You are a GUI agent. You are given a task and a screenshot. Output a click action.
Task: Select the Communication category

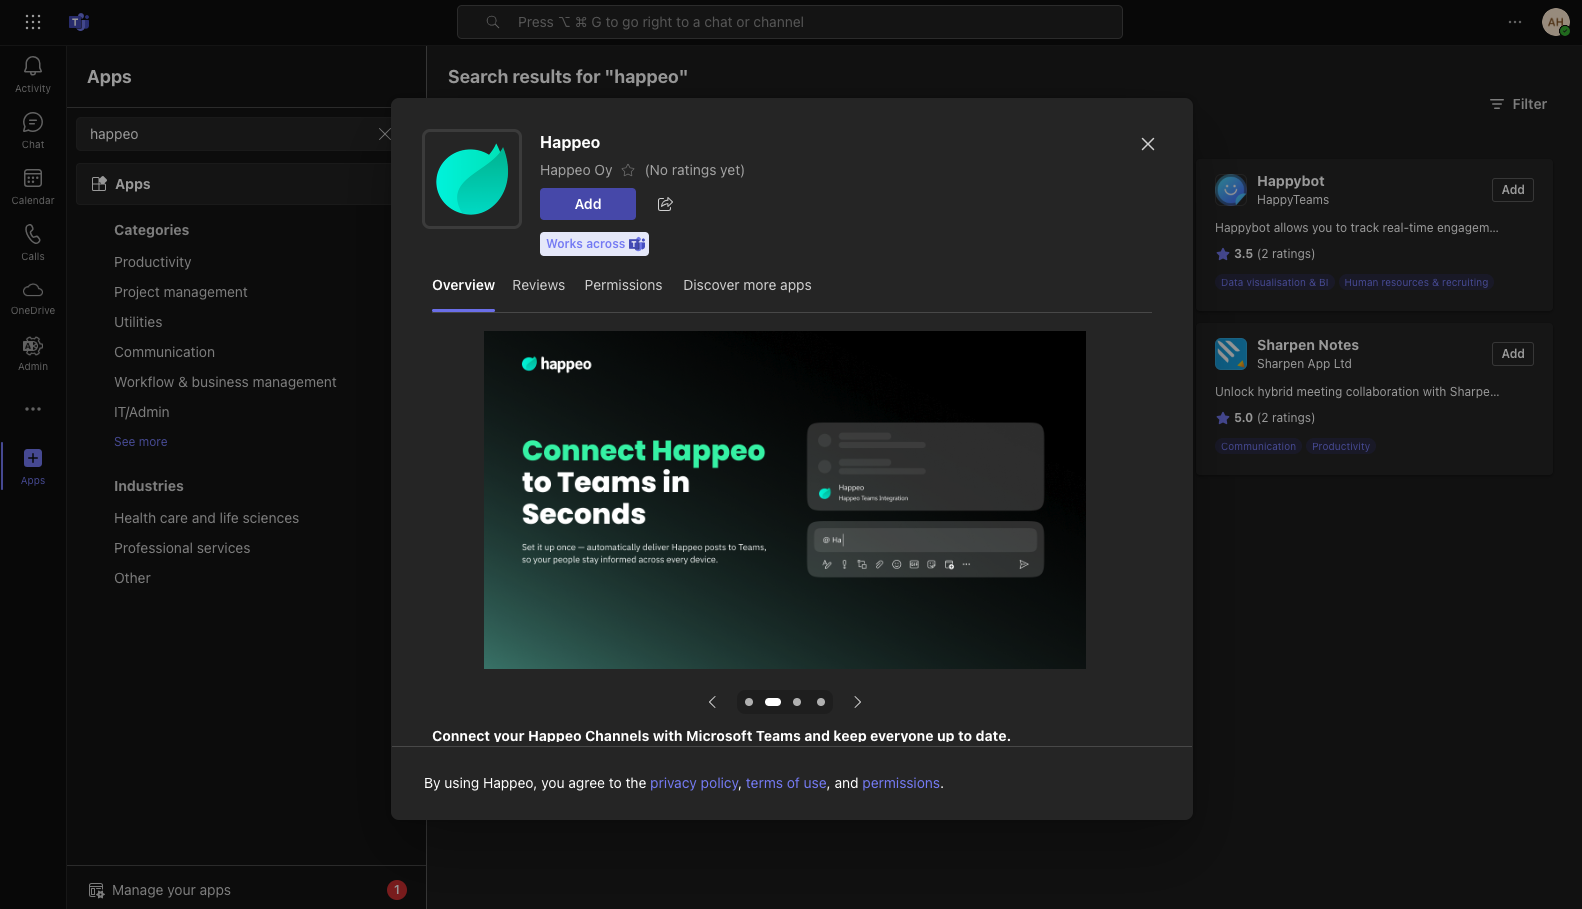coord(164,352)
